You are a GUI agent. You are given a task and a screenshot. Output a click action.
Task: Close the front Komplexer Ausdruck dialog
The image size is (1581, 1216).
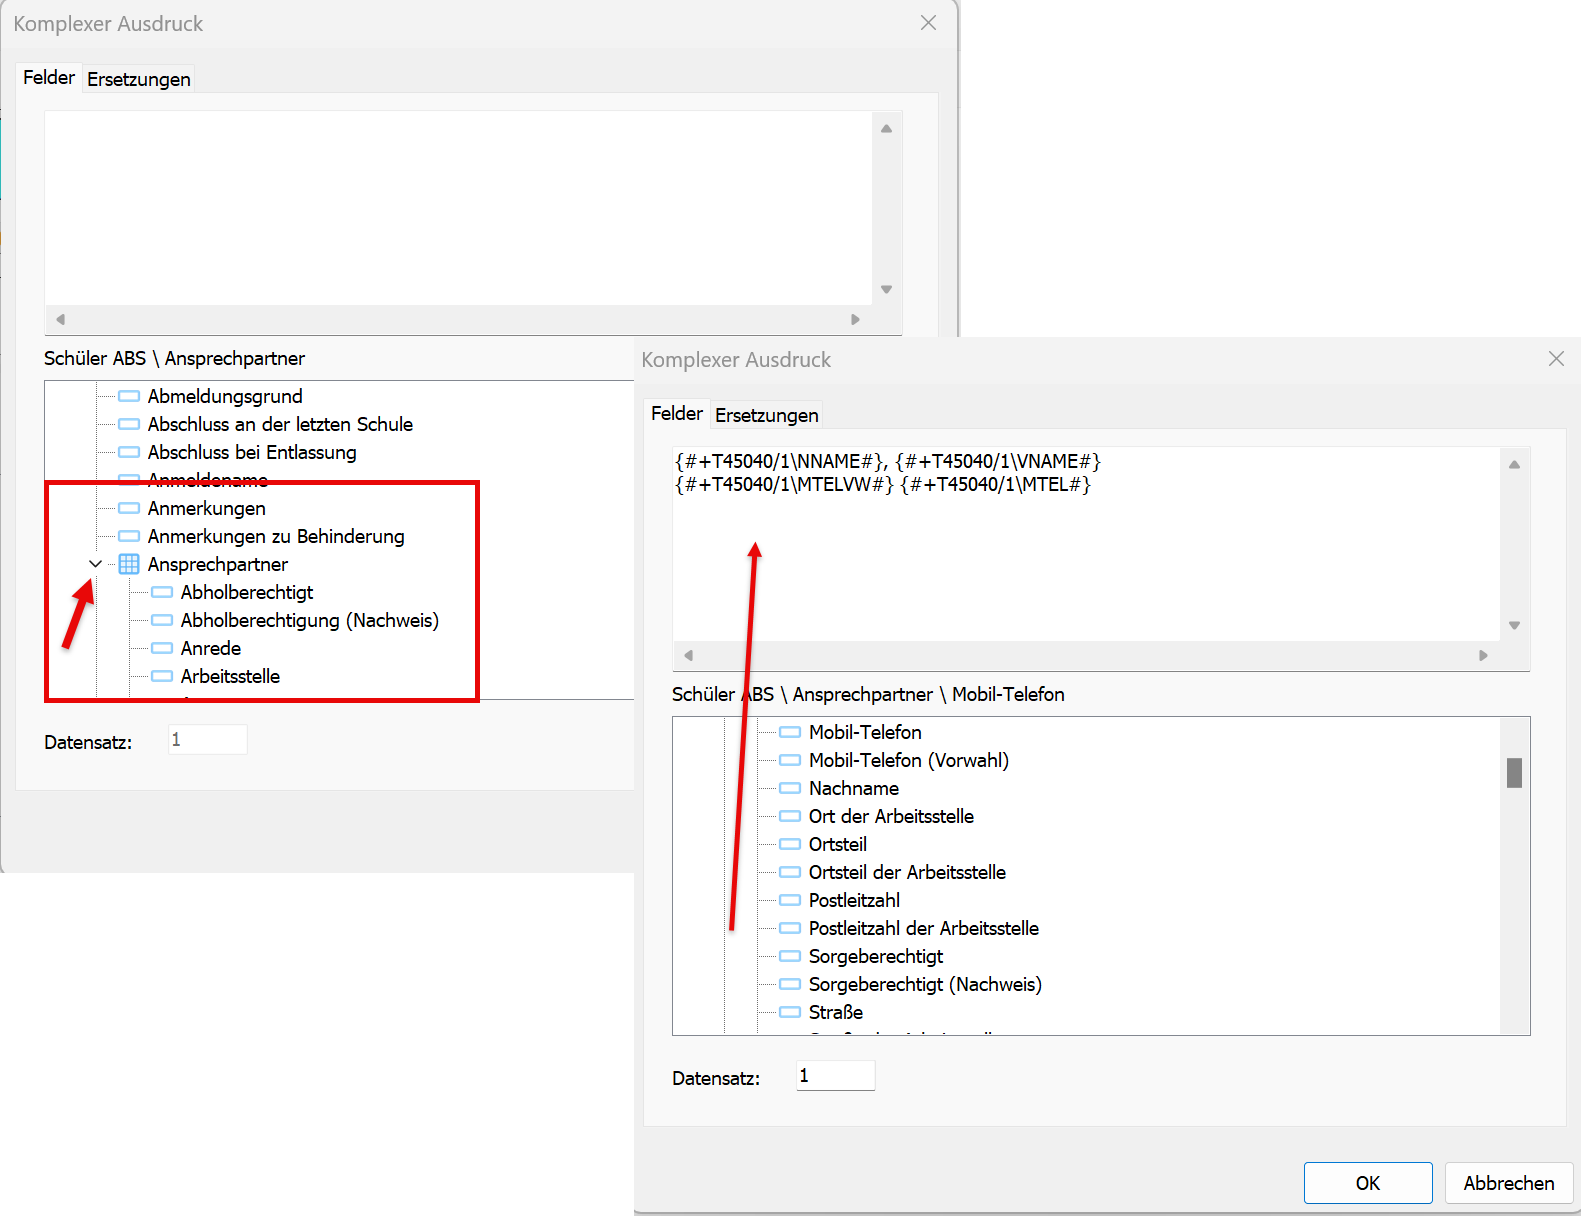[1556, 359]
